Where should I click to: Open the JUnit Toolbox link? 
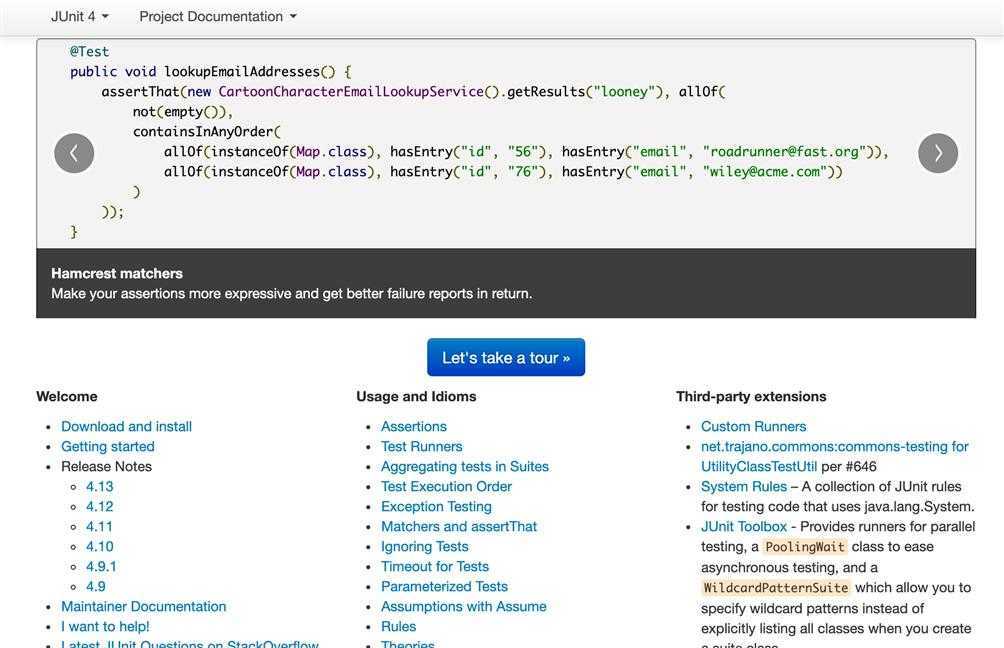click(x=743, y=526)
